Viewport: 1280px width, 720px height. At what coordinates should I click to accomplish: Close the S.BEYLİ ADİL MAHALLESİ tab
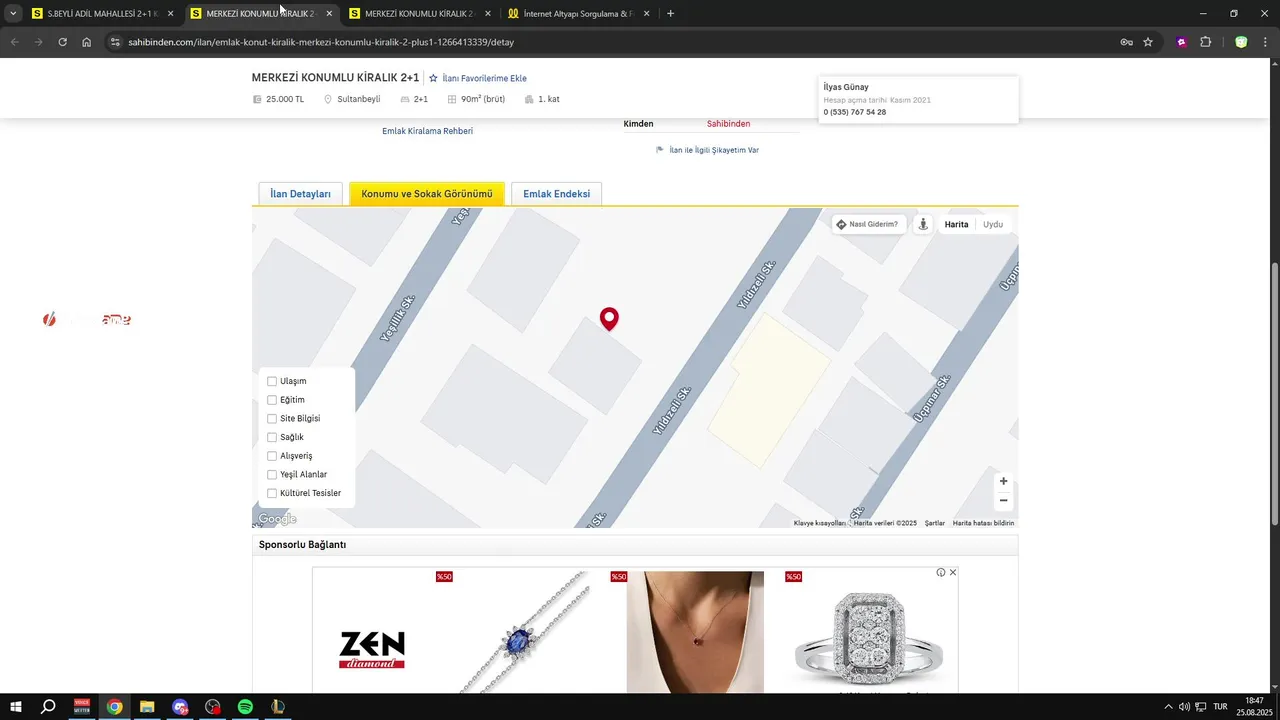coord(170,14)
